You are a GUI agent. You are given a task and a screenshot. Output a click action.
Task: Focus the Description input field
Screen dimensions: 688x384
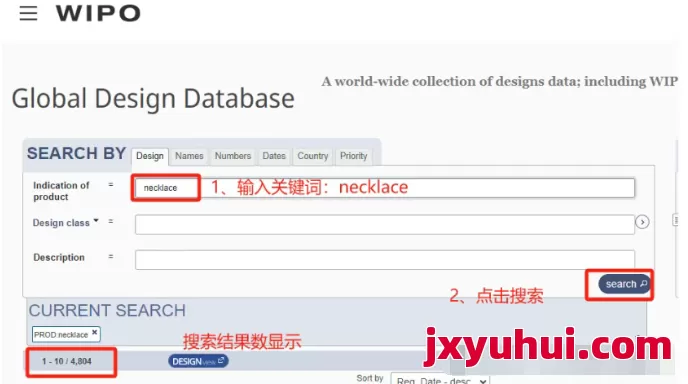(x=384, y=259)
